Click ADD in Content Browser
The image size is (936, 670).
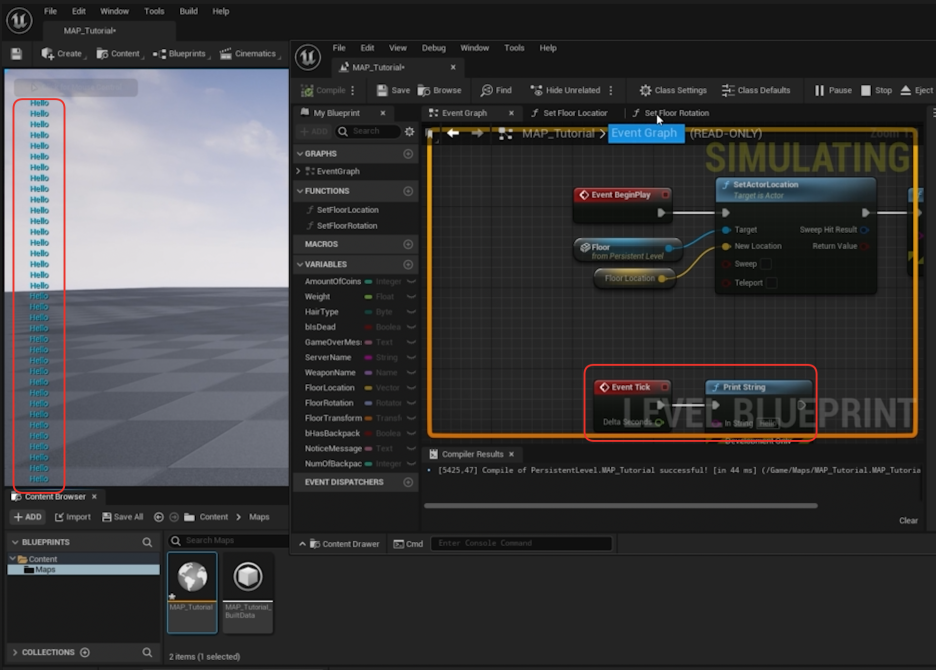pyautogui.click(x=27, y=517)
